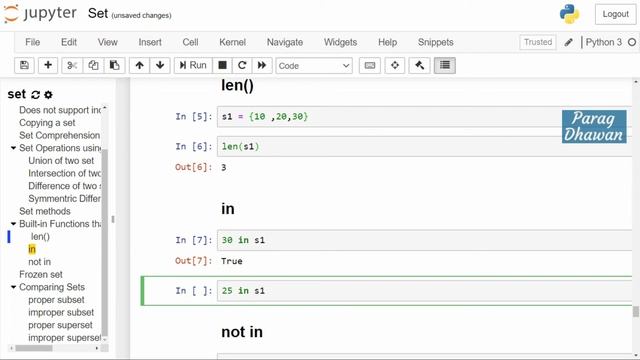Go to not in entry
The width and height of the screenshot is (640, 360).
pyautogui.click(x=40, y=262)
